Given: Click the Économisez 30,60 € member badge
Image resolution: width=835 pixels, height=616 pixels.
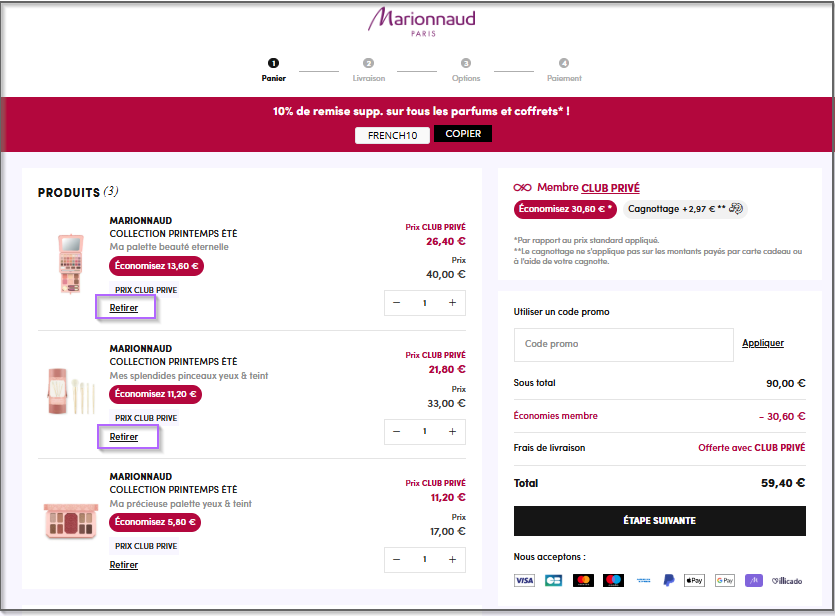Looking at the screenshot, I should click(565, 209).
